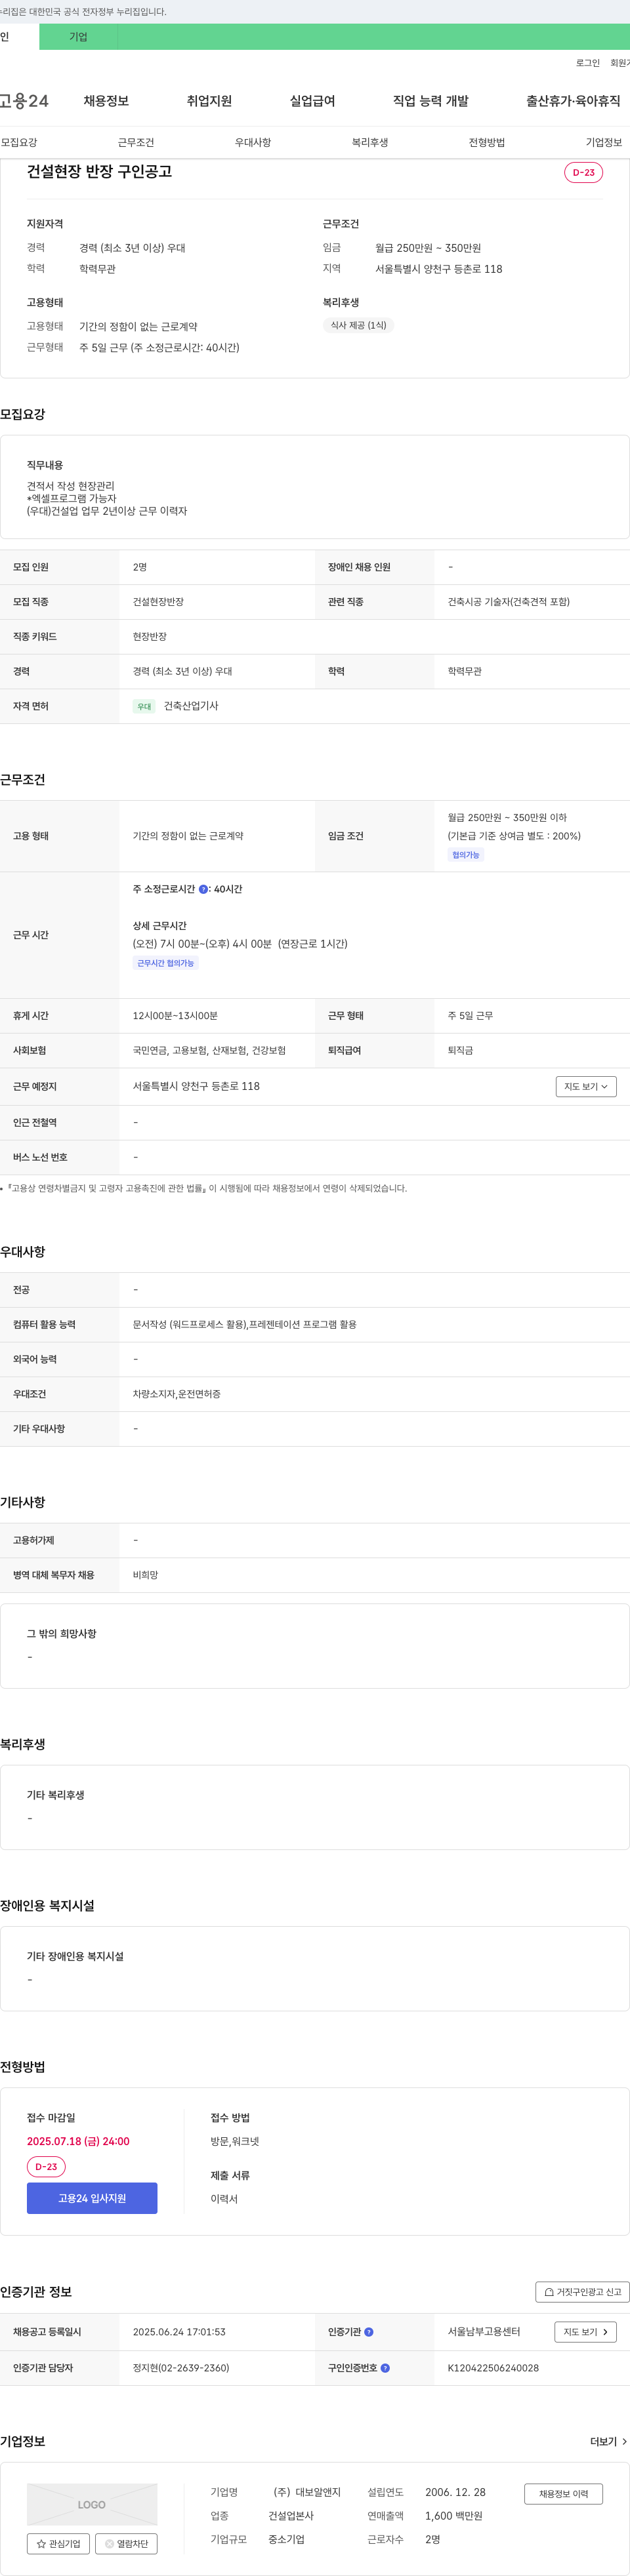This screenshot has width=630, height=2576.
Task: Select 차량소지자,운전면허증 preferred condition
Action: tap(177, 1394)
